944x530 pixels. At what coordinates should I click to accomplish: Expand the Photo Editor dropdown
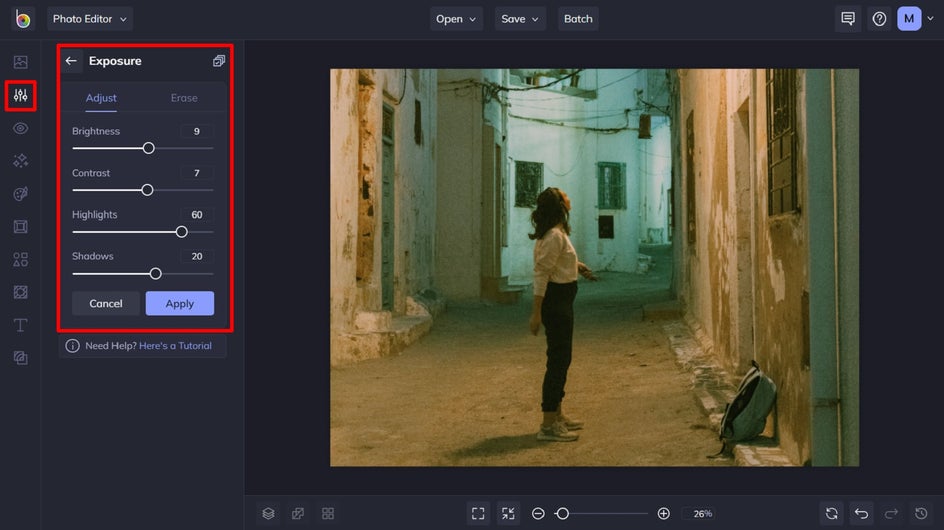point(90,19)
